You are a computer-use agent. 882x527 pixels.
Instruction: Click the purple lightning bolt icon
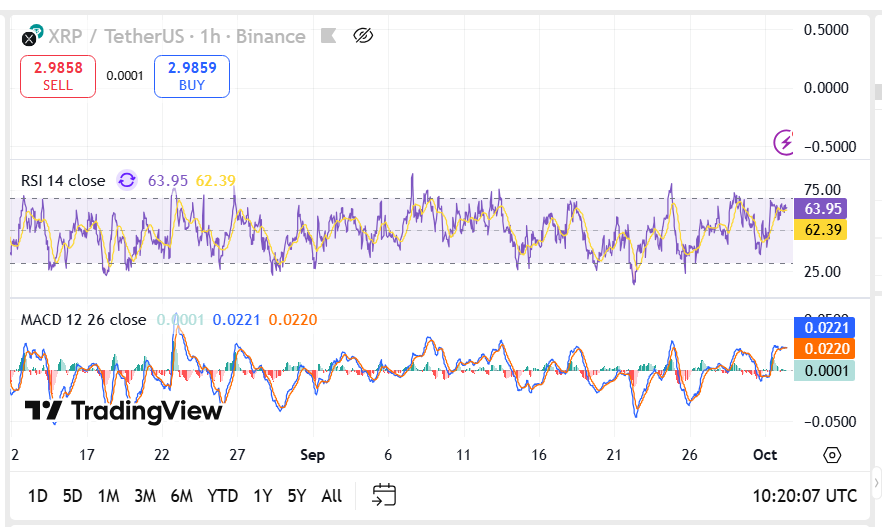pos(785,143)
